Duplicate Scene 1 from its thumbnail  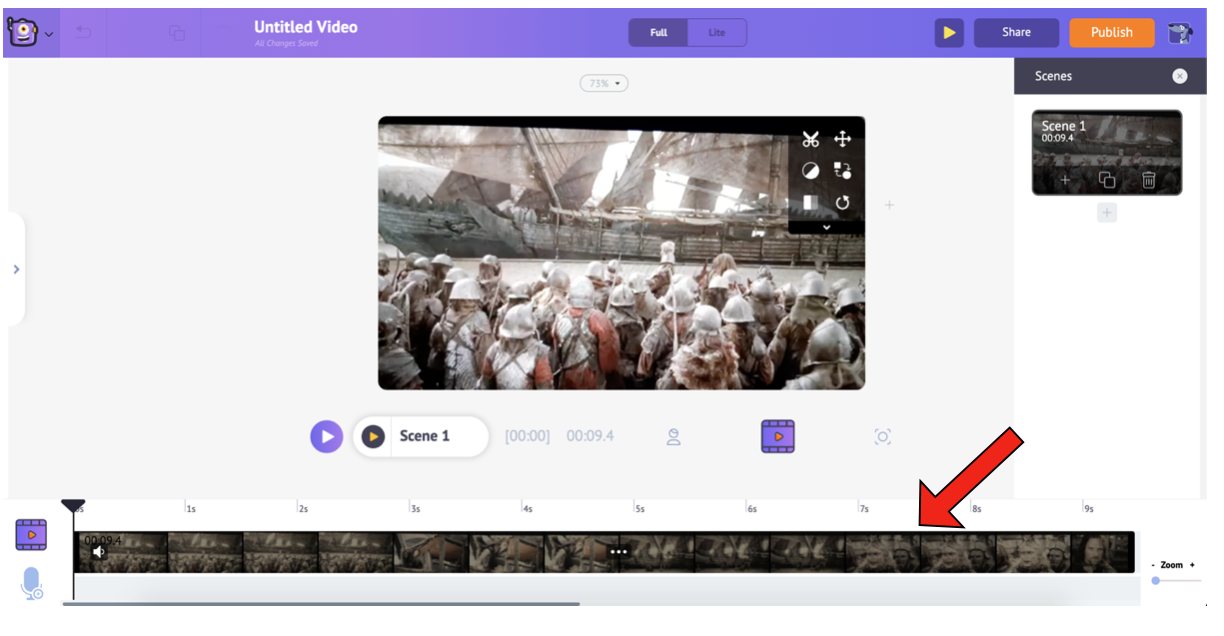[1107, 181]
